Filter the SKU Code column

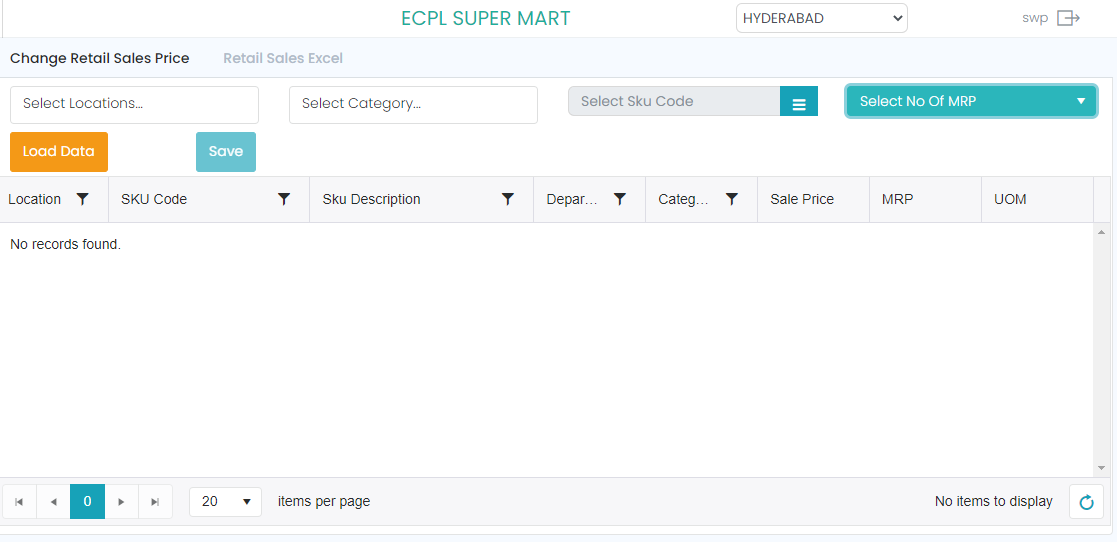pyautogui.click(x=284, y=200)
